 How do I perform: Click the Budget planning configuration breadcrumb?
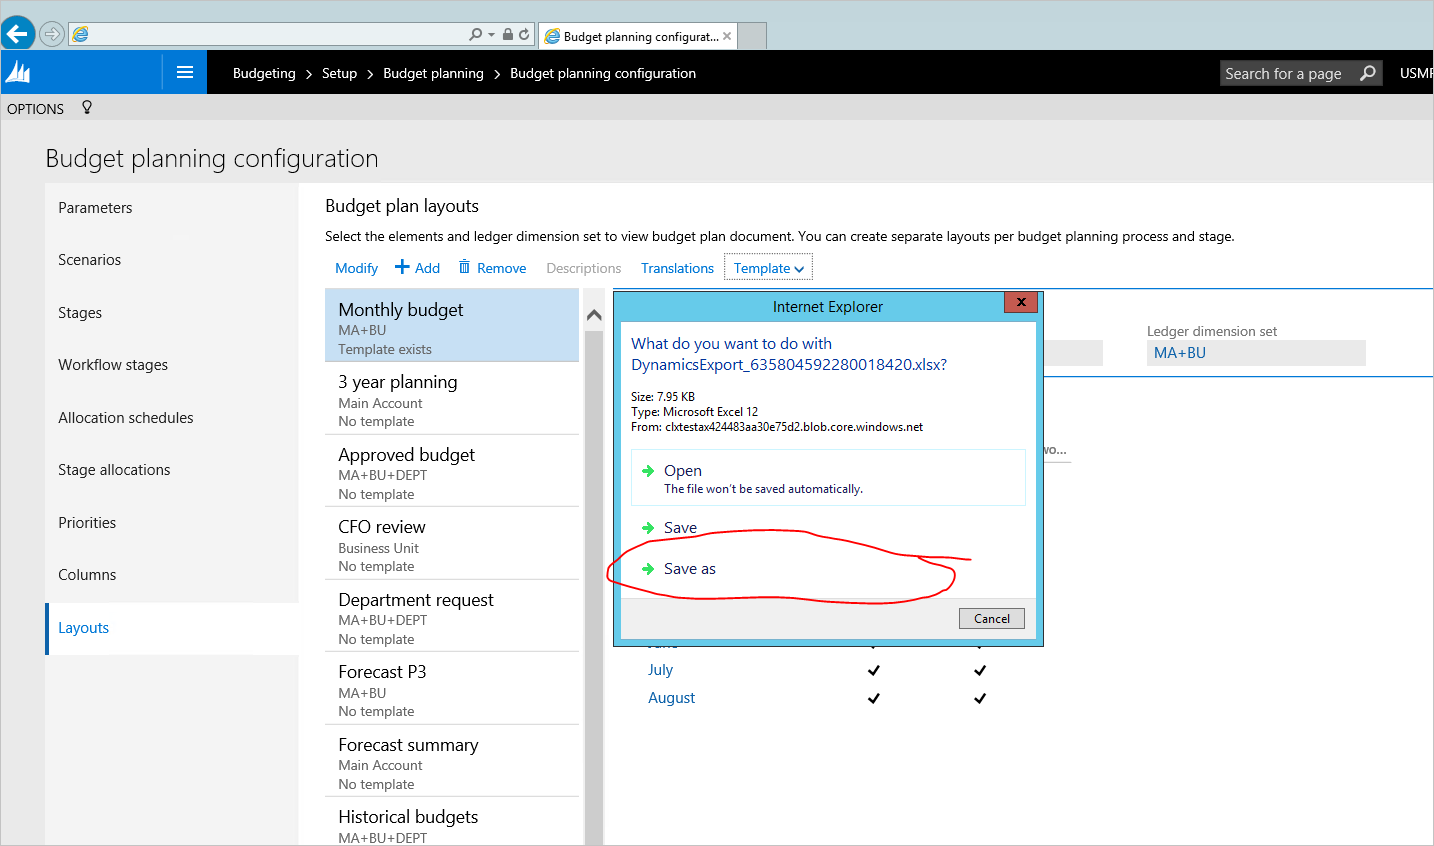pyautogui.click(x=603, y=73)
